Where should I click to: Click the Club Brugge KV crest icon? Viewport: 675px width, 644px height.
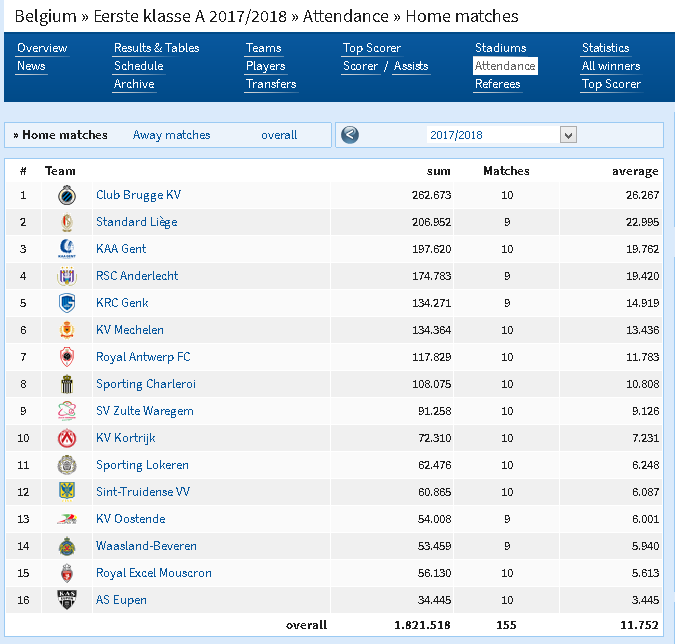67,195
